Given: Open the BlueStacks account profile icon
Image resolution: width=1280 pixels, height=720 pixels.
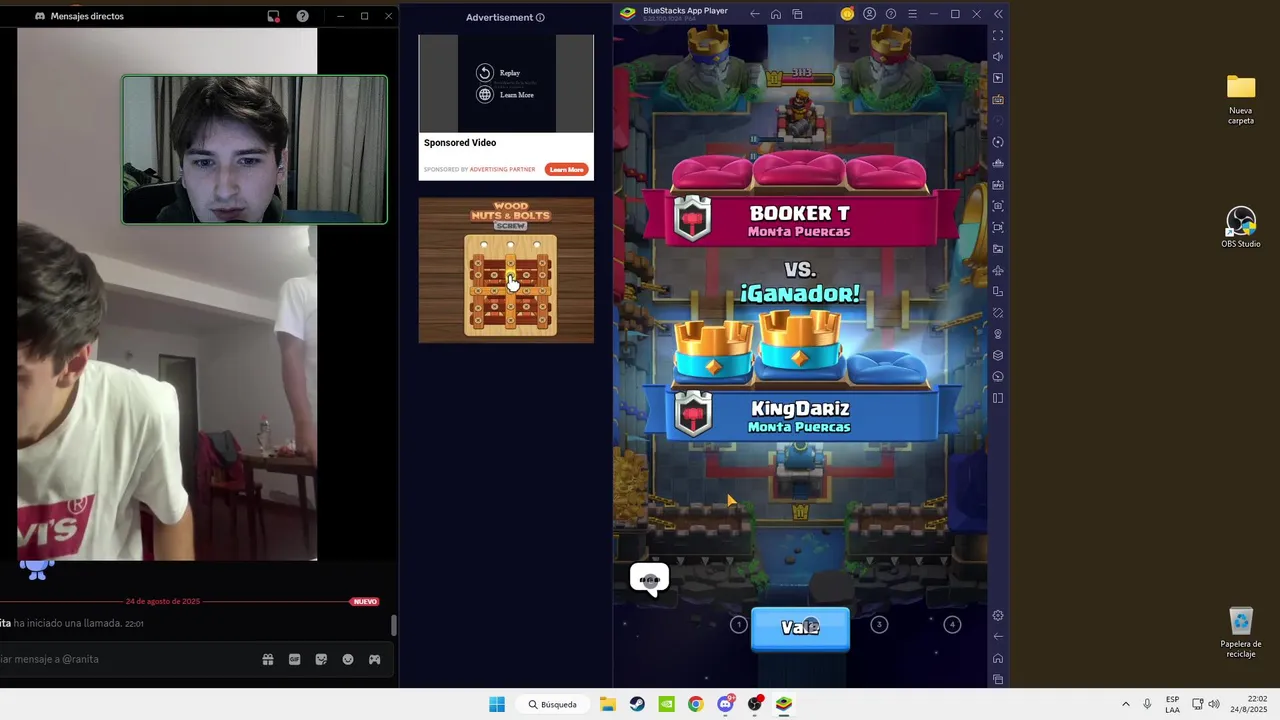Looking at the screenshot, I should (869, 14).
